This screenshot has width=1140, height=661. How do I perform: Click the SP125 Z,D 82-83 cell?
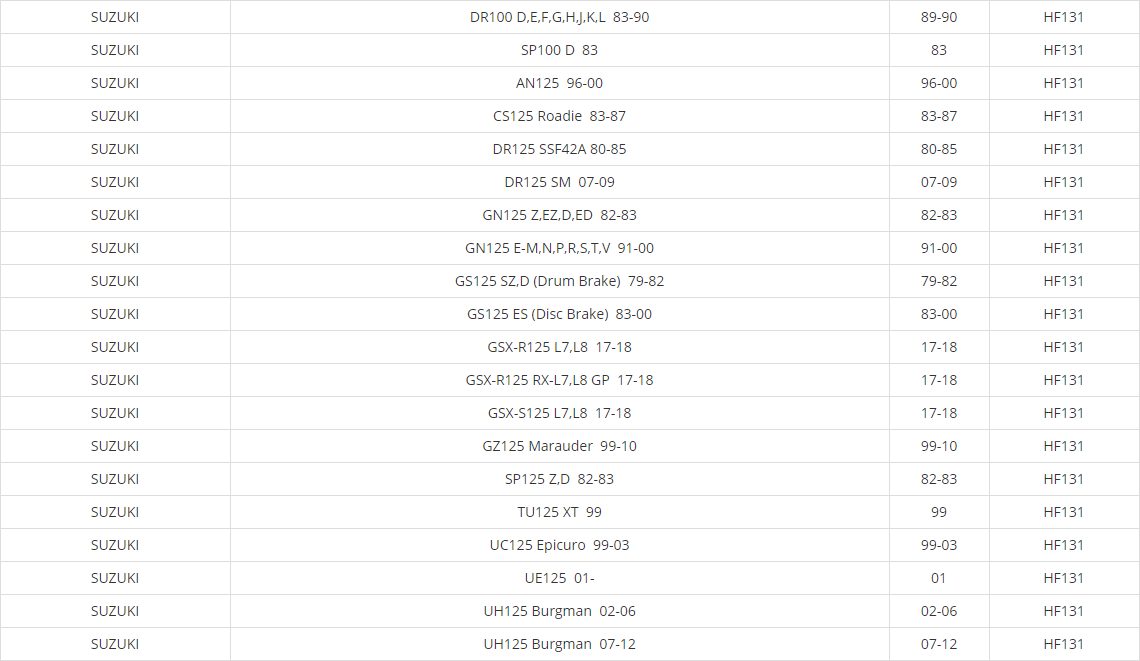[559, 479]
